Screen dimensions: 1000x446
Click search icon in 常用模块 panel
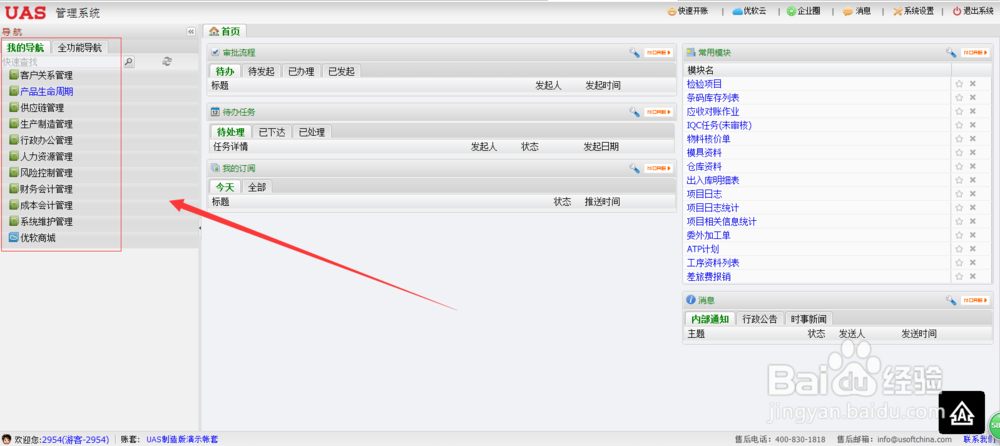(x=951, y=53)
